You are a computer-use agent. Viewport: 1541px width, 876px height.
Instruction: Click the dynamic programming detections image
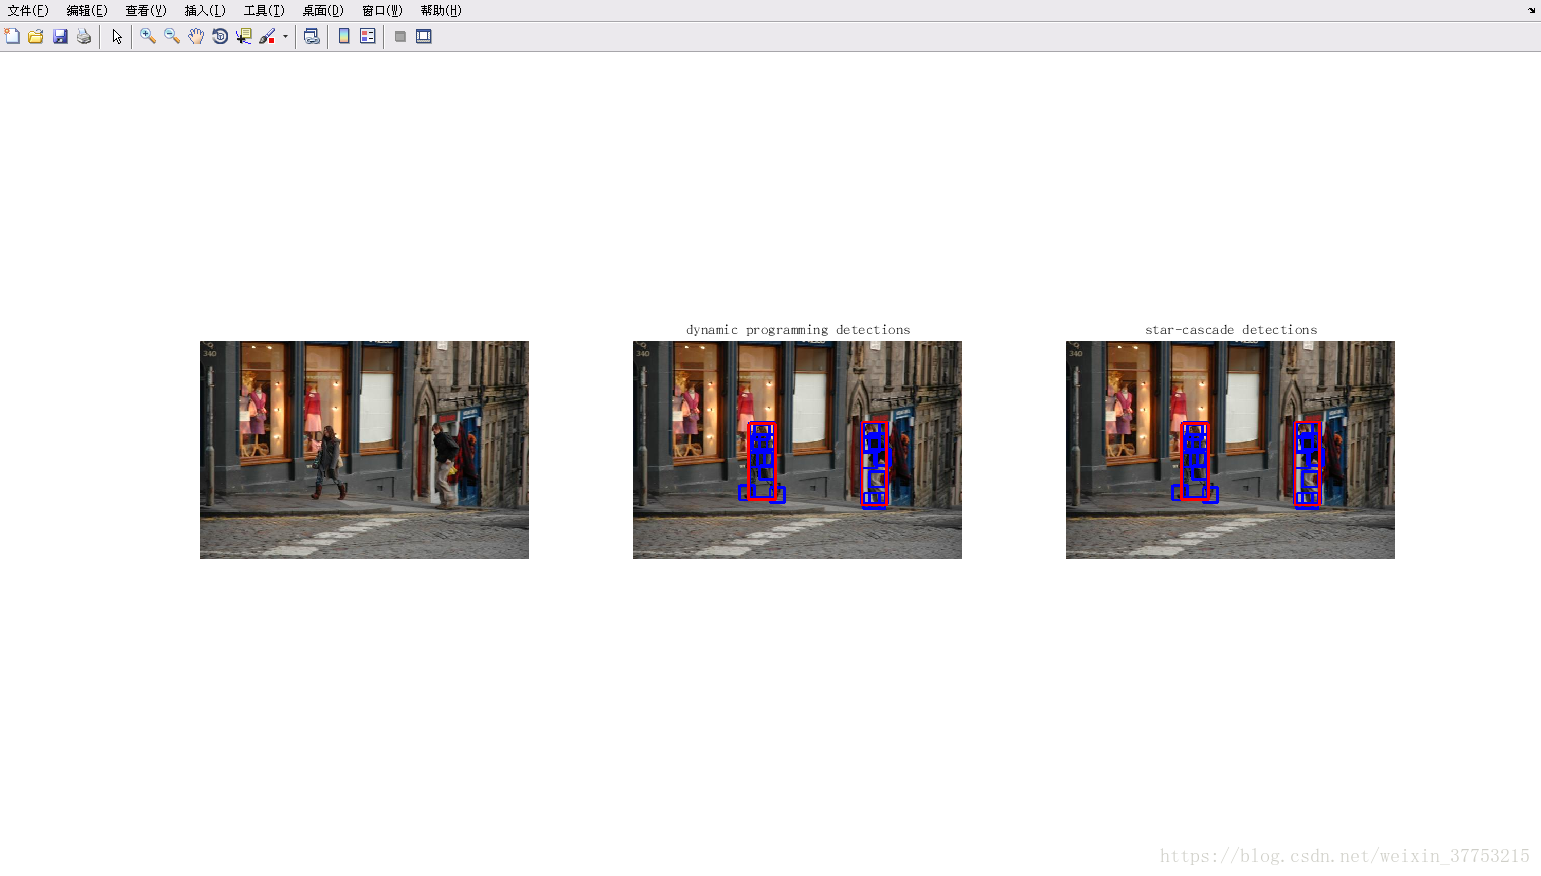click(x=797, y=450)
